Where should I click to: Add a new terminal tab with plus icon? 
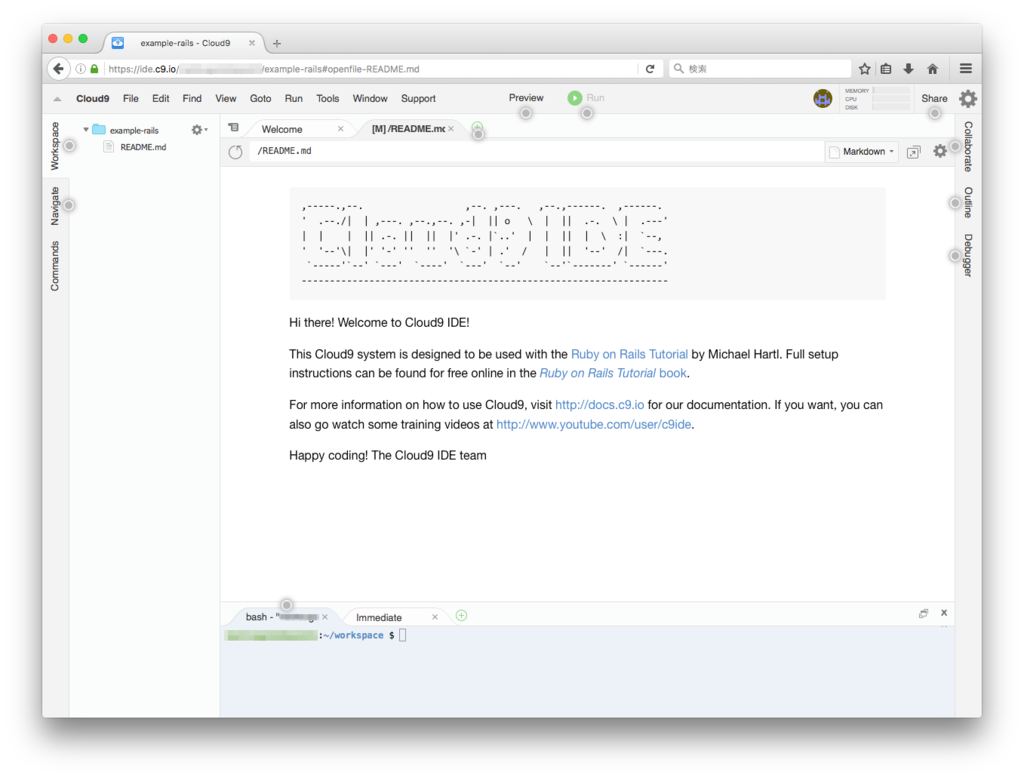click(x=461, y=615)
